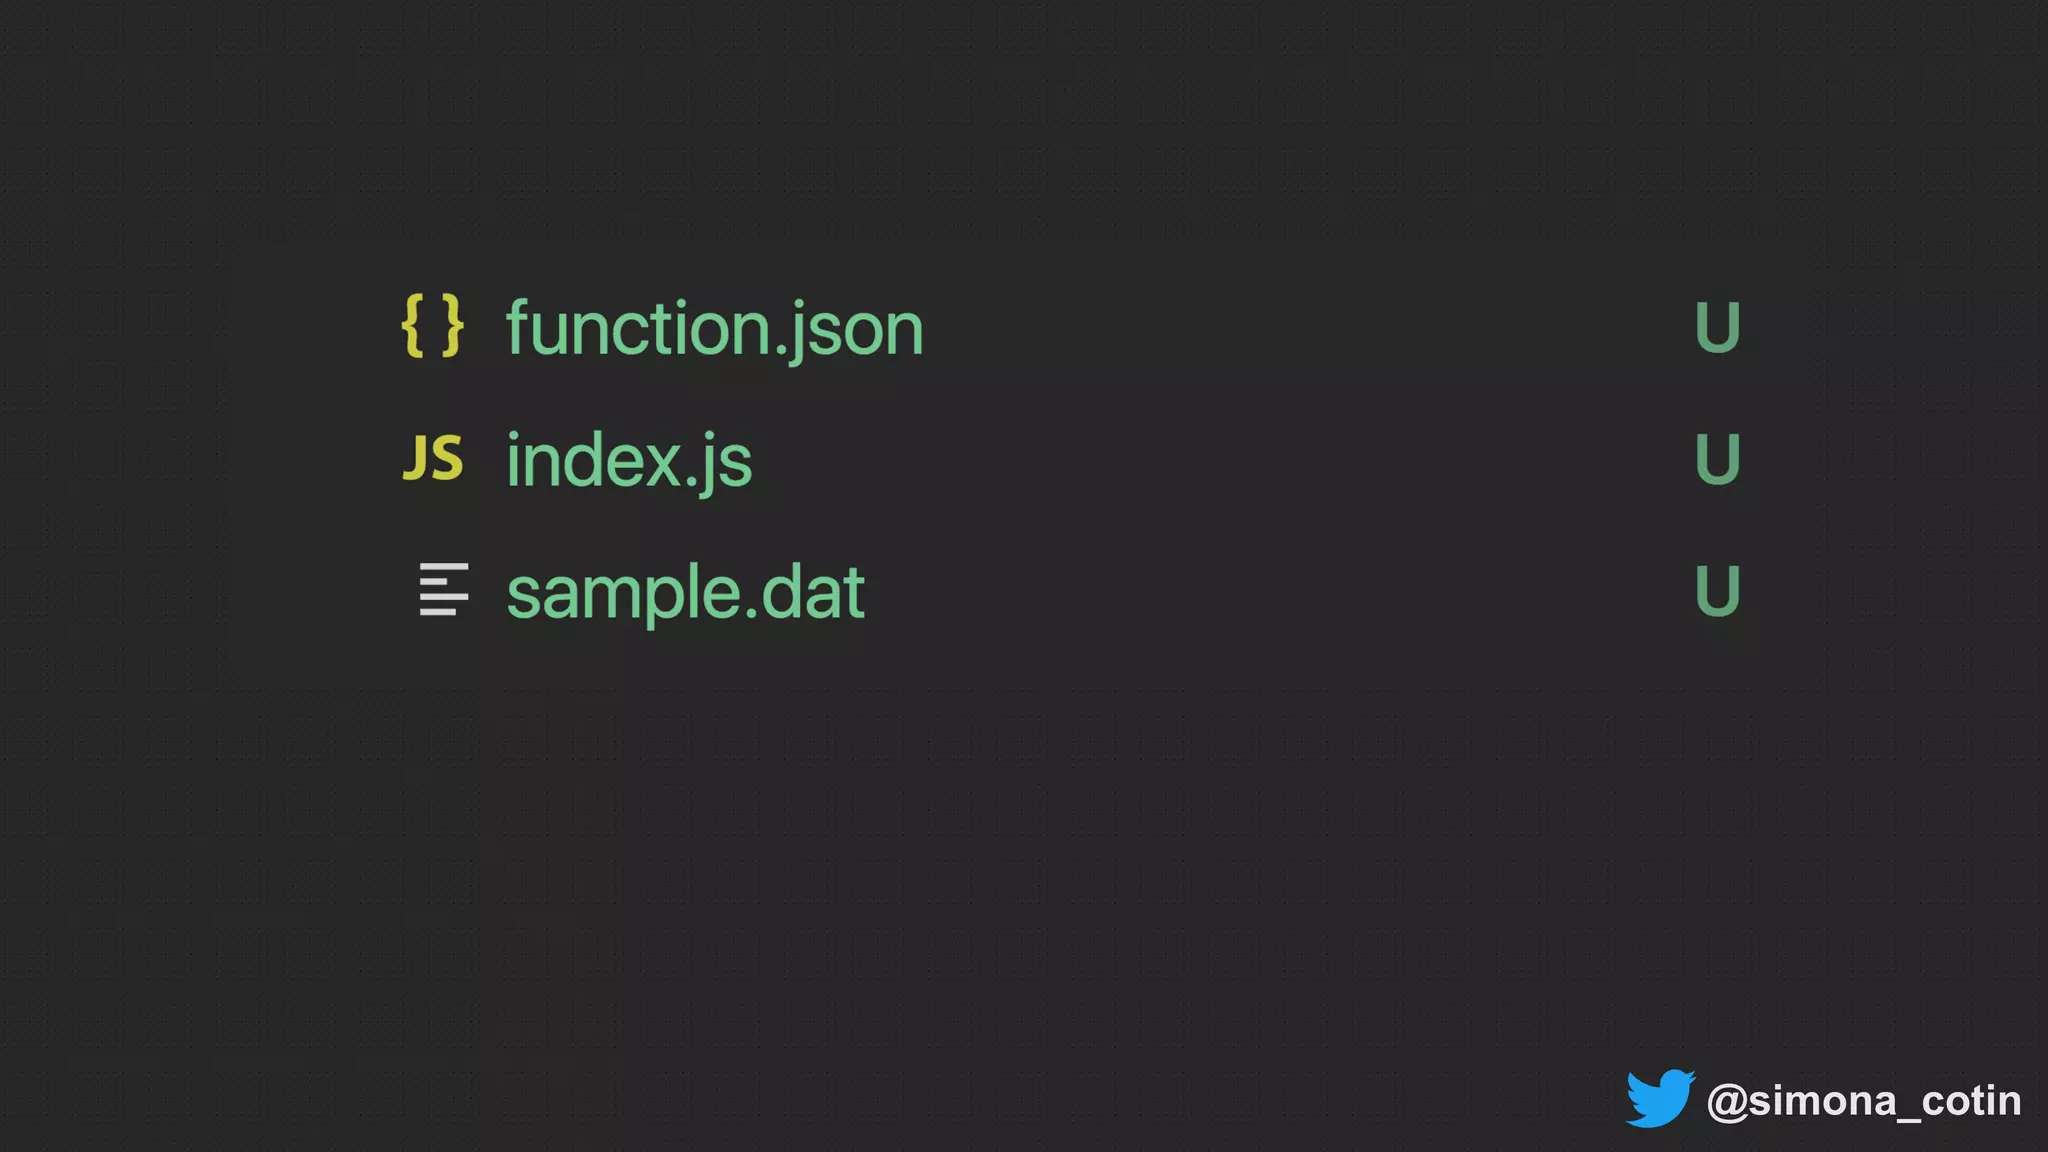
Task: Click the braces icon next to function.json
Action: click(x=432, y=326)
